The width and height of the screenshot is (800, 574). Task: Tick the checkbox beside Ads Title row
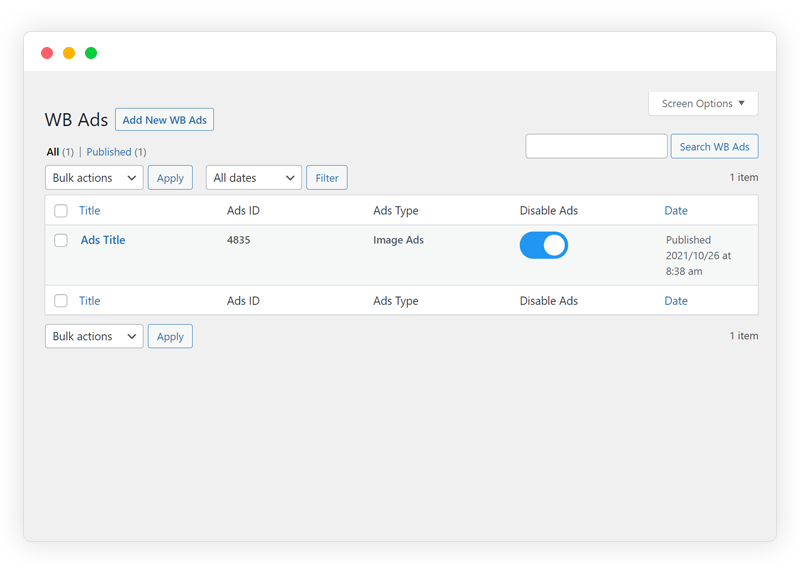[x=61, y=240]
